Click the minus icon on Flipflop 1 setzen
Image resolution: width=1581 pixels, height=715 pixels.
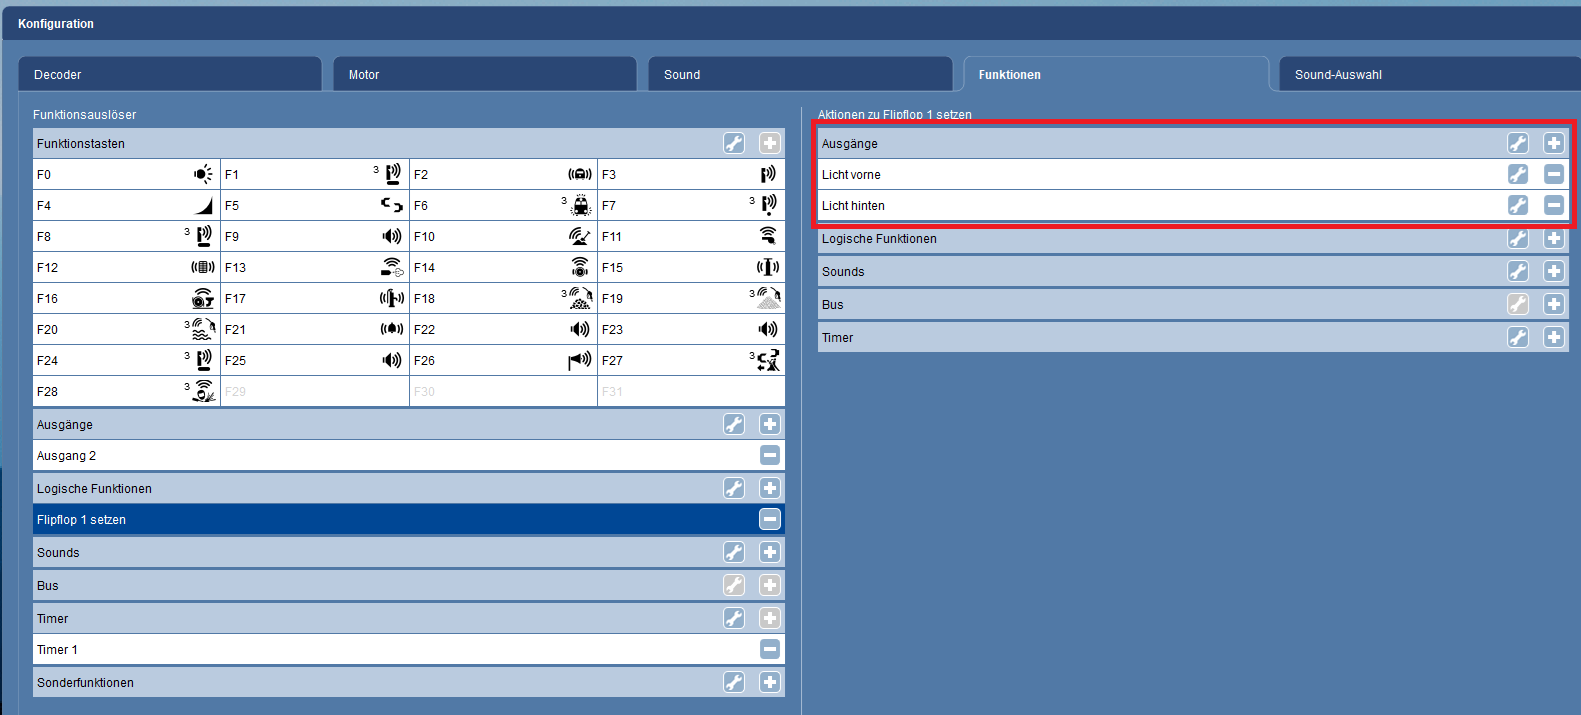769,519
